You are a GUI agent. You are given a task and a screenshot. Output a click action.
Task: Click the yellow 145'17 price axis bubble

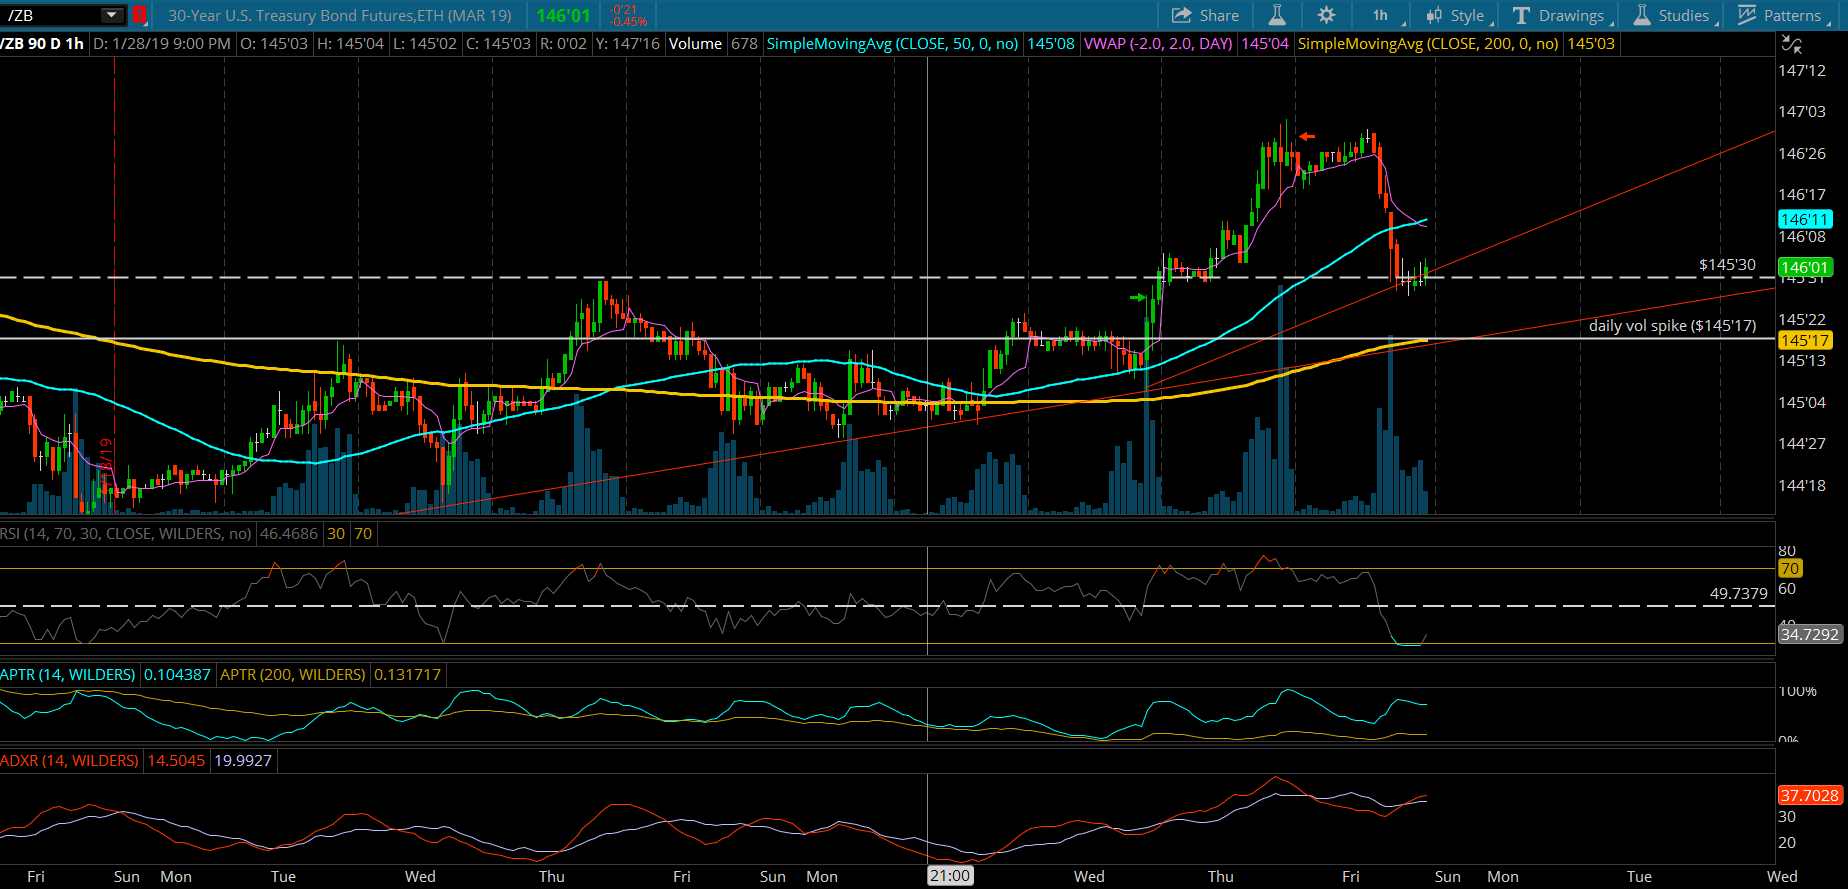[x=1805, y=341]
